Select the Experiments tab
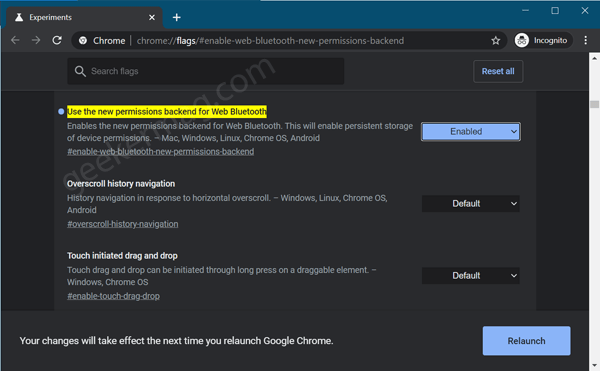Screen dimensions: 600x371 click(84, 18)
